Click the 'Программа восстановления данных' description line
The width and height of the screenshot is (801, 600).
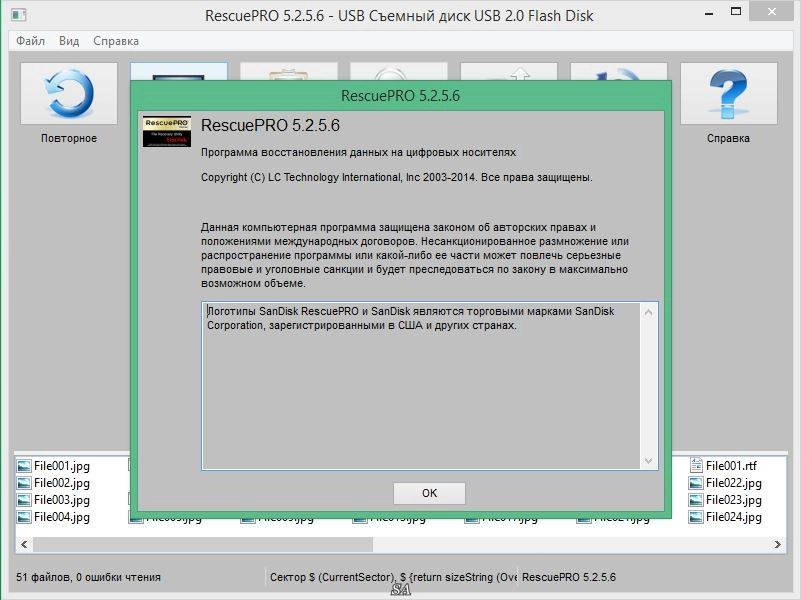pyautogui.click(x=358, y=153)
